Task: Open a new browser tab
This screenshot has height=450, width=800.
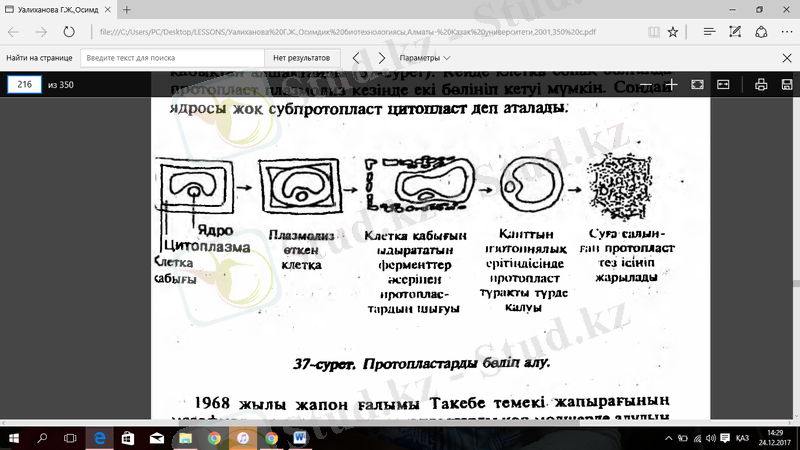Action: pyautogui.click(x=127, y=10)
